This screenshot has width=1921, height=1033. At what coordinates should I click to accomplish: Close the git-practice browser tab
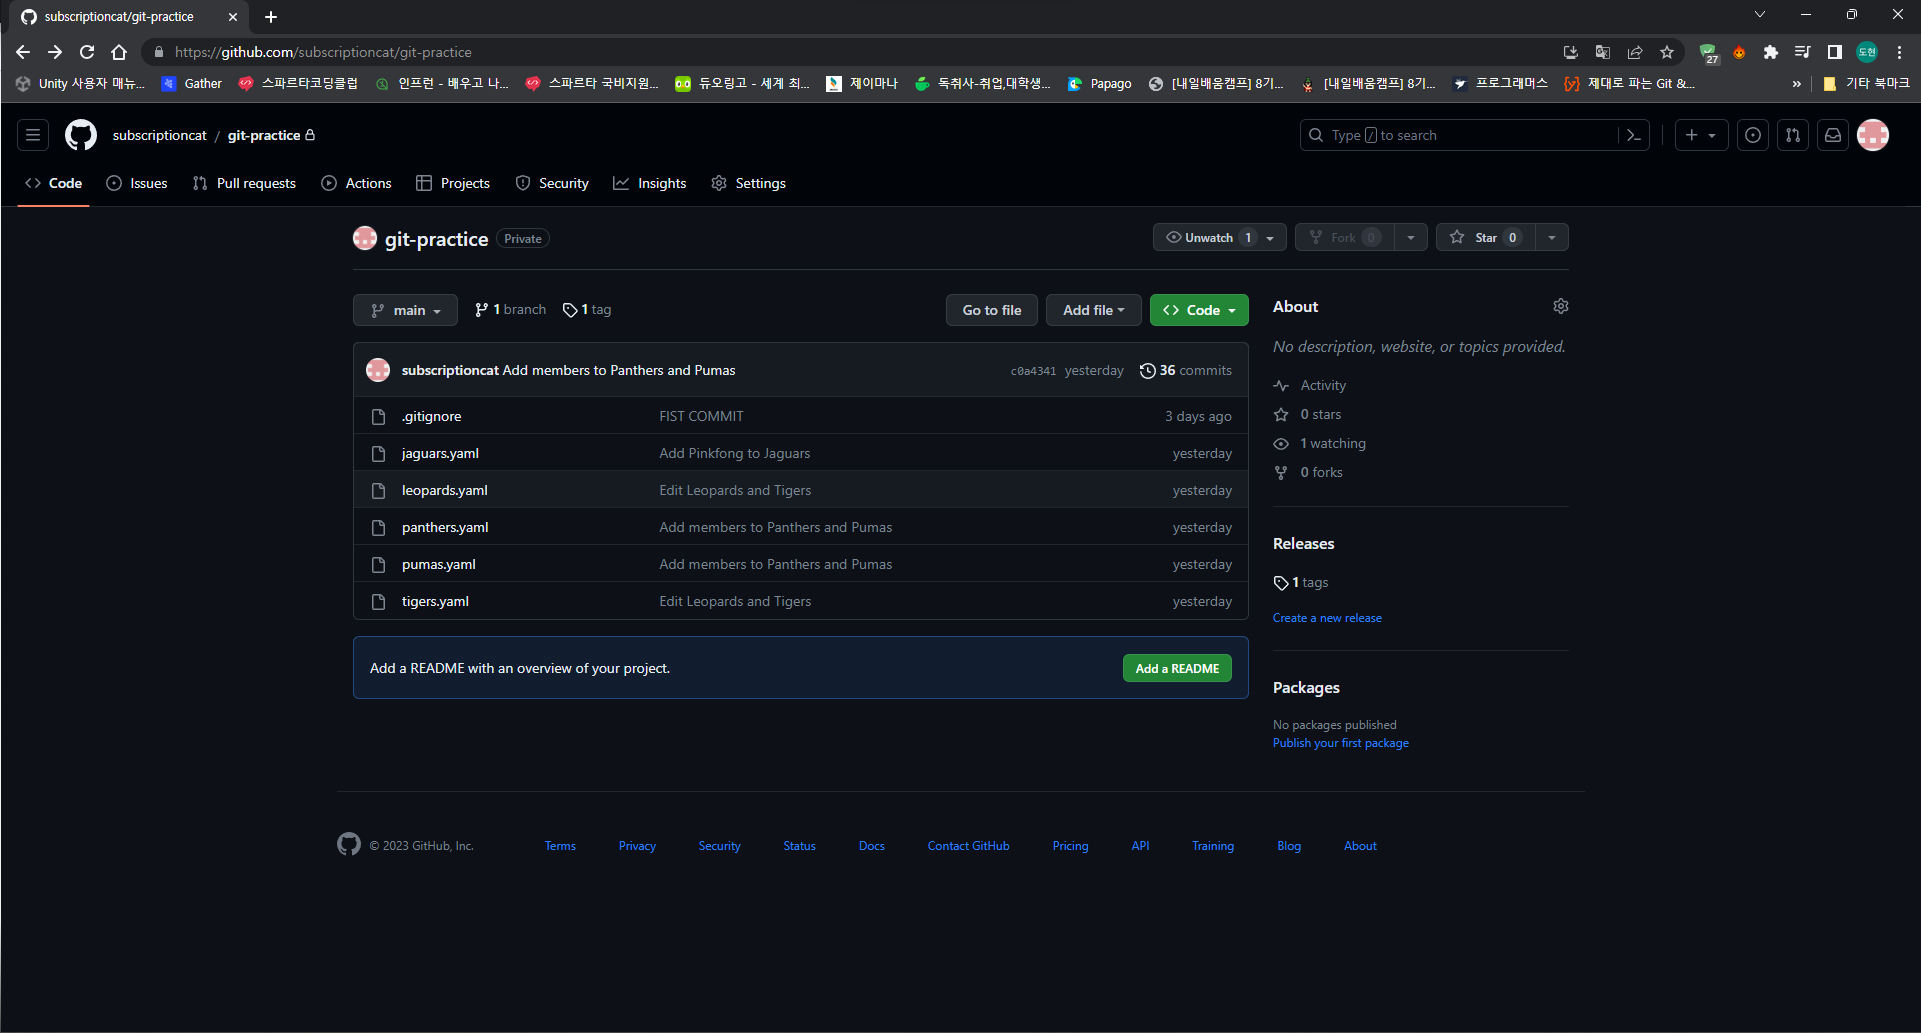[233, 17]
